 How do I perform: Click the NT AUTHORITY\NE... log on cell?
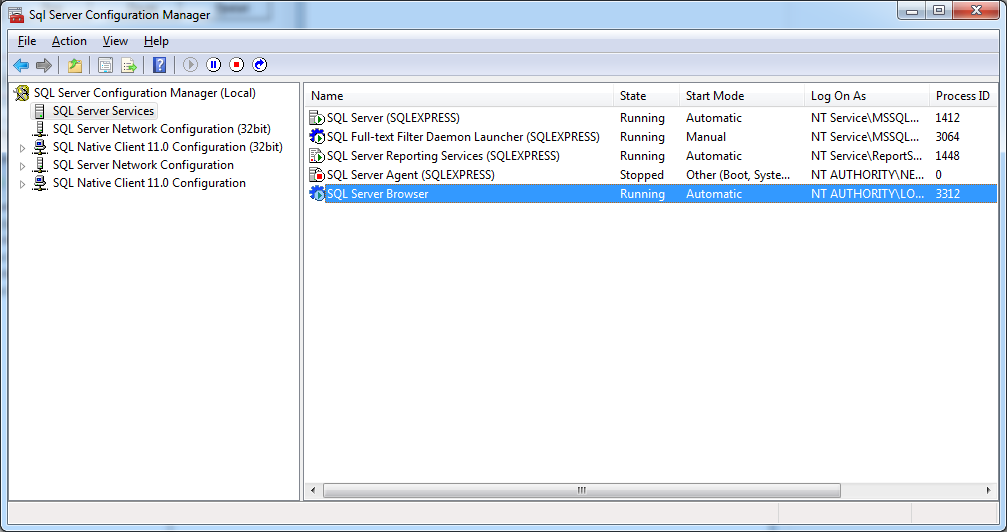[x=867, y=175]
